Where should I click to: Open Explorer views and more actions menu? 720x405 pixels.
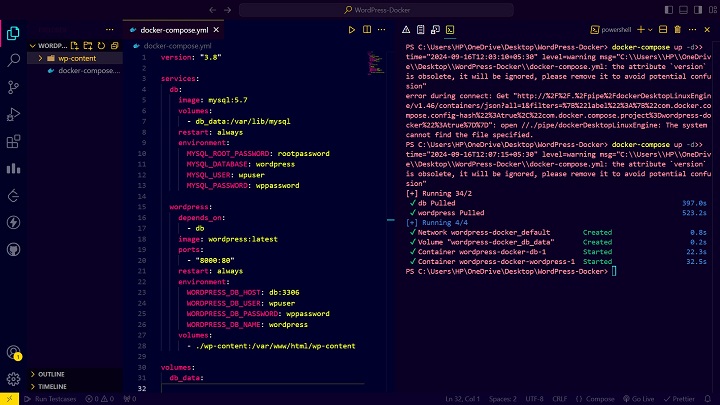pyautogui.click(x=109, y=29)
